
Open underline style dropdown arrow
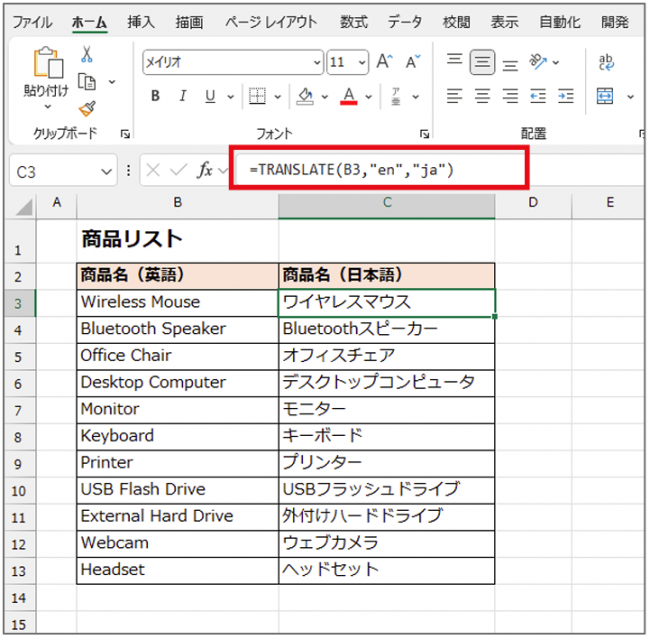pyautogui.click(x=230, y=97)
